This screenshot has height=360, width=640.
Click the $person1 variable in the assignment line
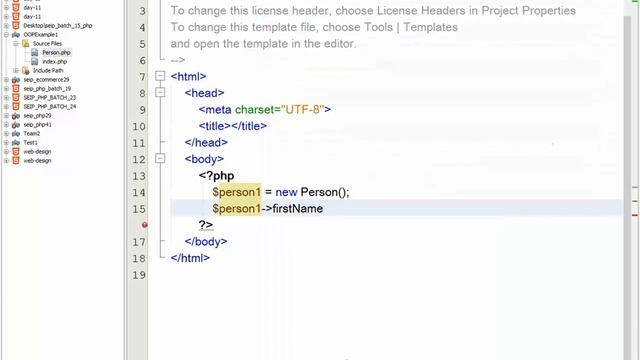236,192
